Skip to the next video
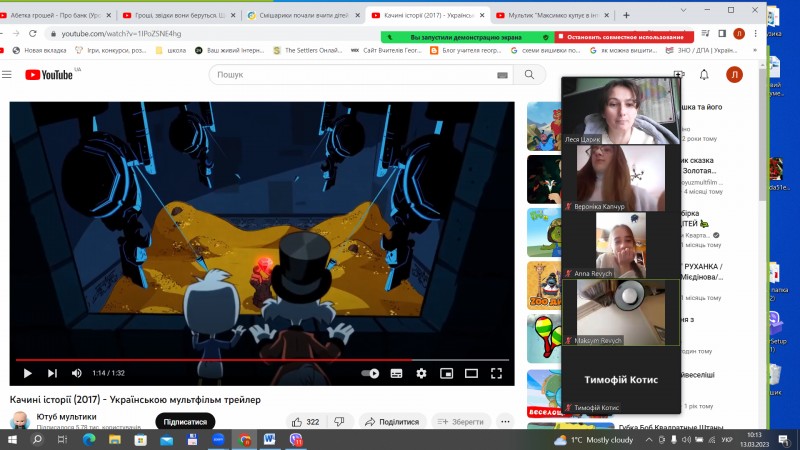This screenshot has width=800, height=450. pos(52,373)
